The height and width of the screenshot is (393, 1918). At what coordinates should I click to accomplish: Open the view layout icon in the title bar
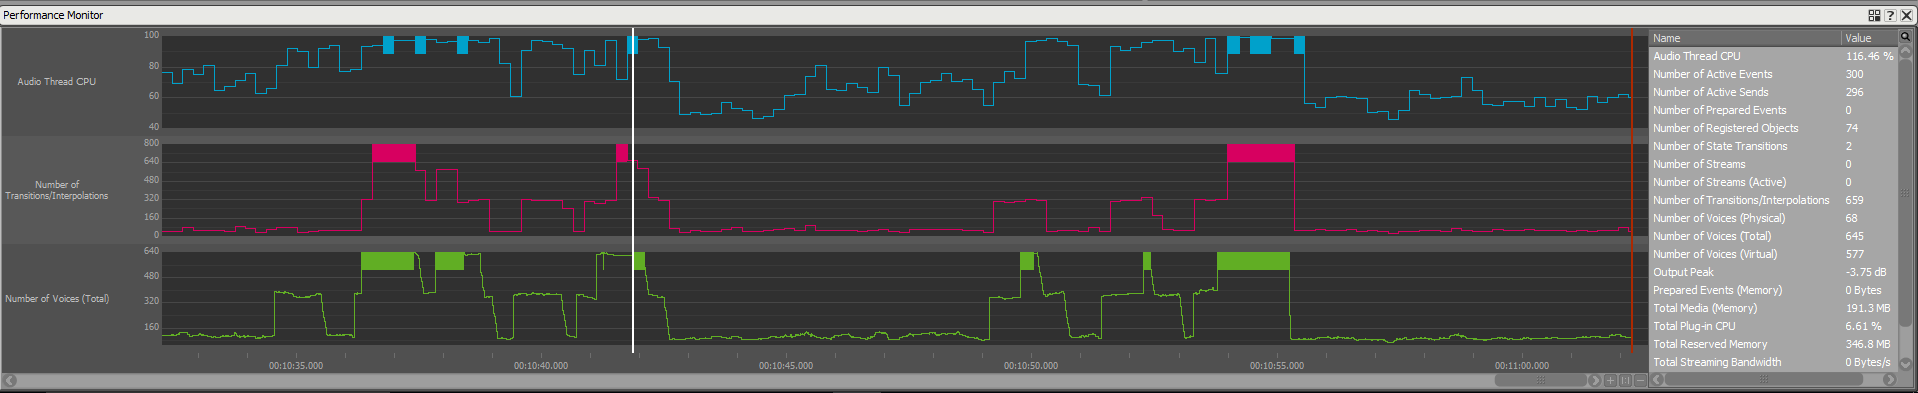coord(1874,15)
